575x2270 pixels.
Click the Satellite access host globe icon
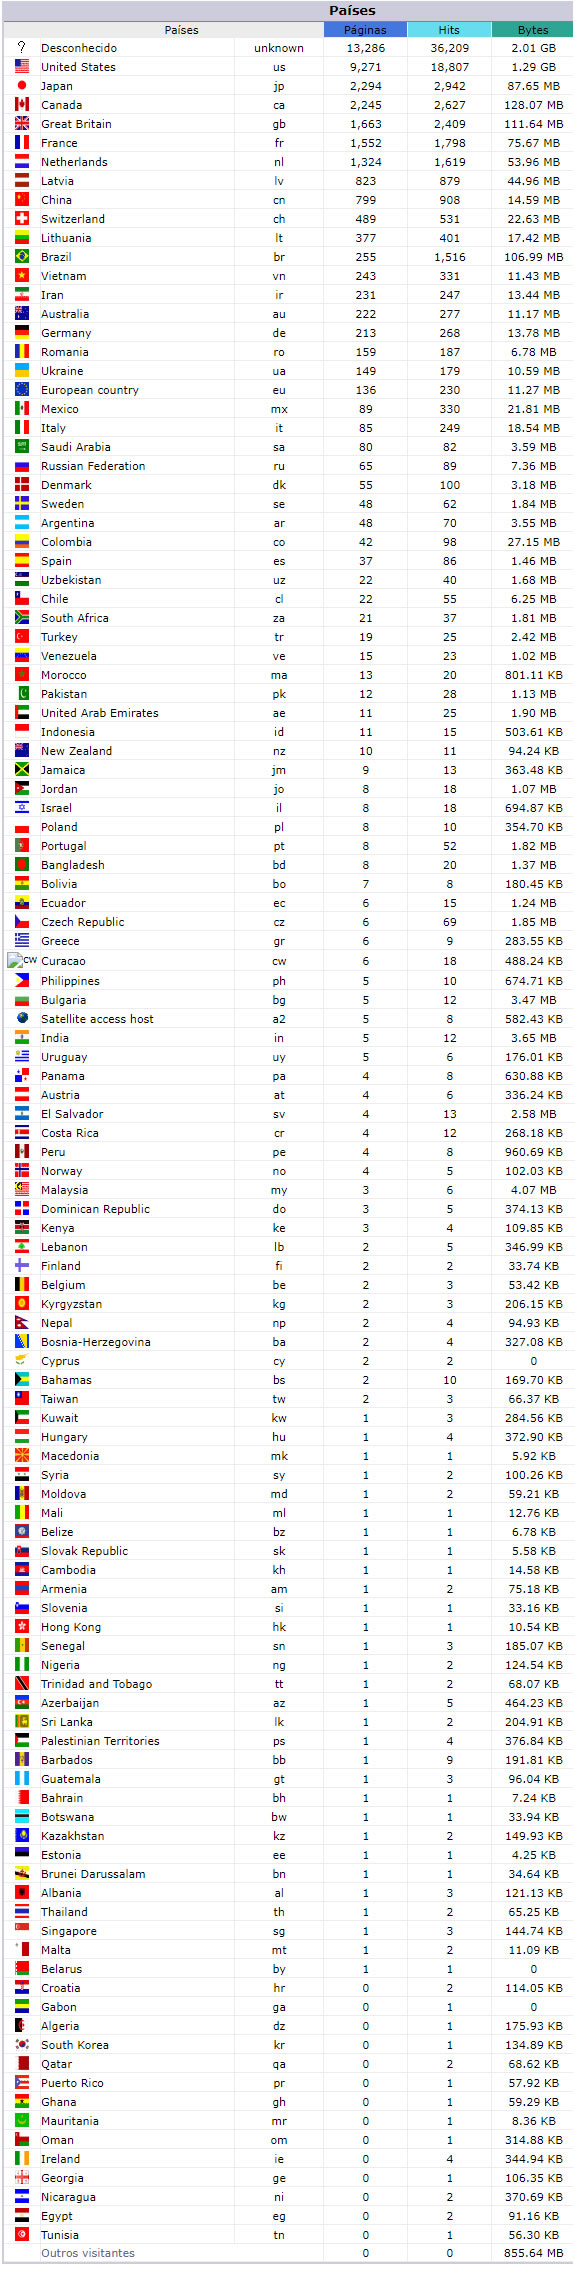22,1018
